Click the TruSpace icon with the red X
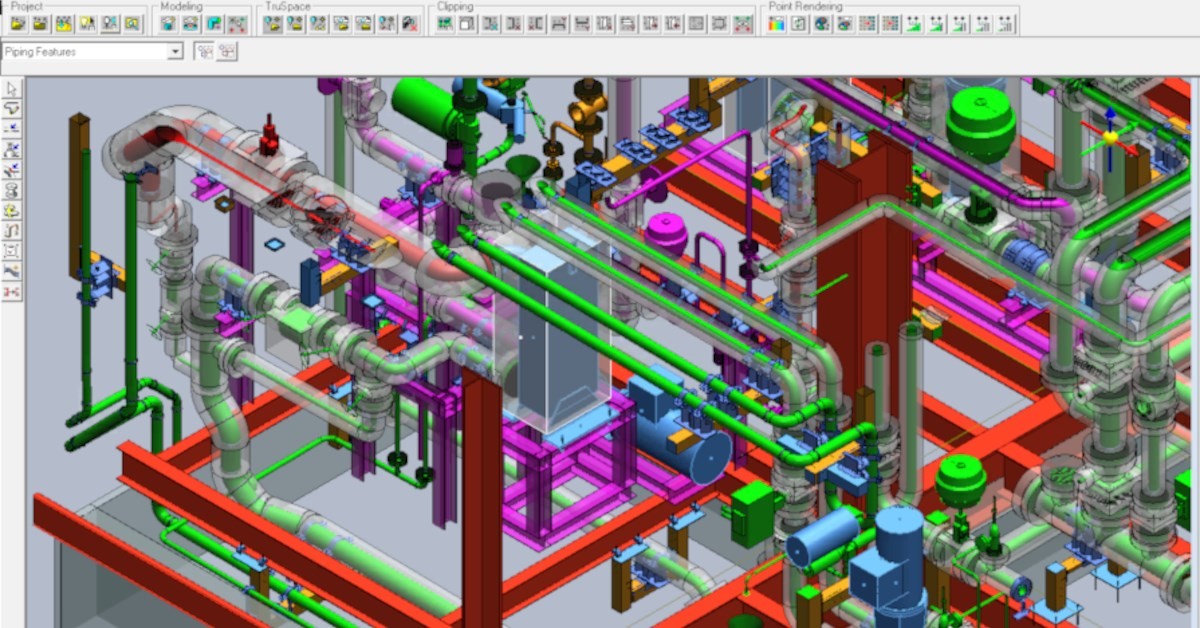1200x628 pixels. tap(410, 23)
